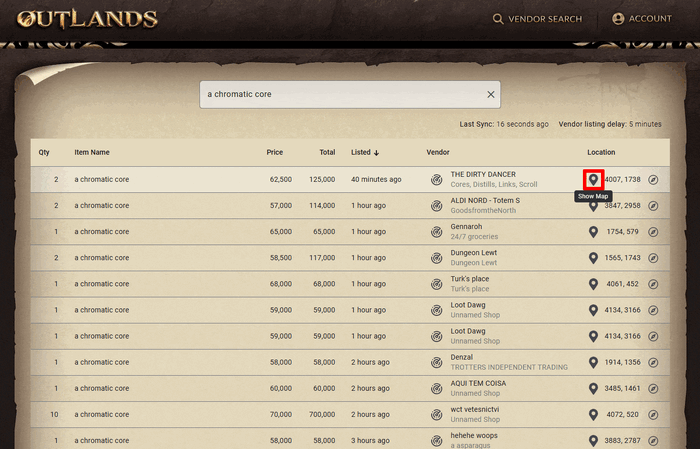
Task: Sort by the Qty column header
Action: [x=44, y=153]
